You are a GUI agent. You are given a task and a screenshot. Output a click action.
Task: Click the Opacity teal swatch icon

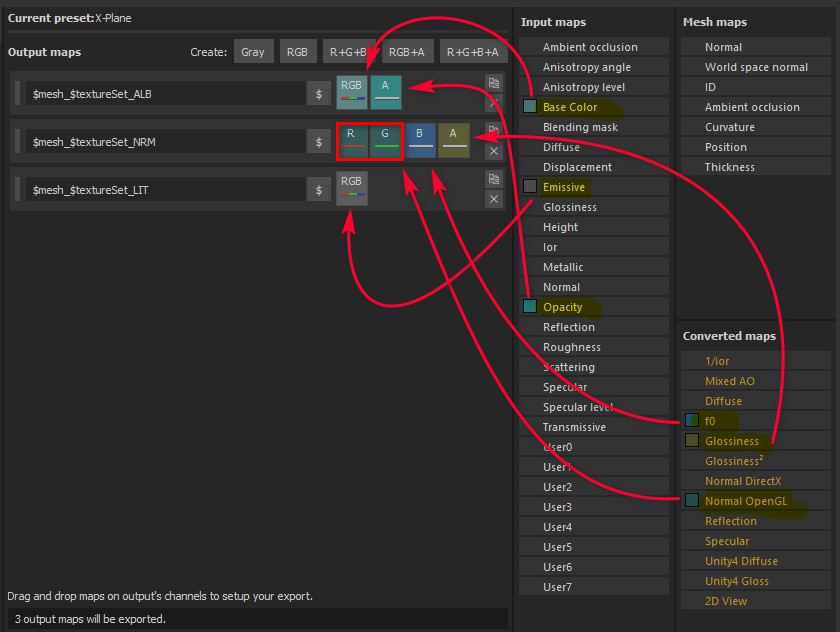coord(530,306)
